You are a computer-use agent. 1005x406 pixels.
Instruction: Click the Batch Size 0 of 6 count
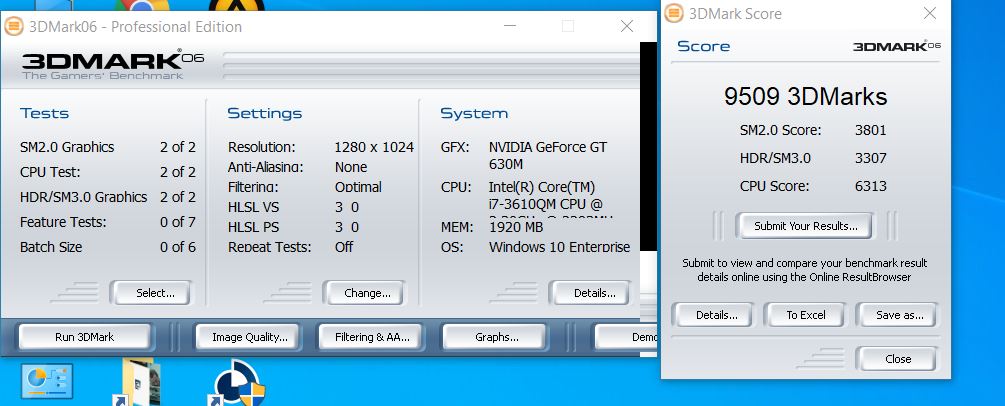pos(178,247)
